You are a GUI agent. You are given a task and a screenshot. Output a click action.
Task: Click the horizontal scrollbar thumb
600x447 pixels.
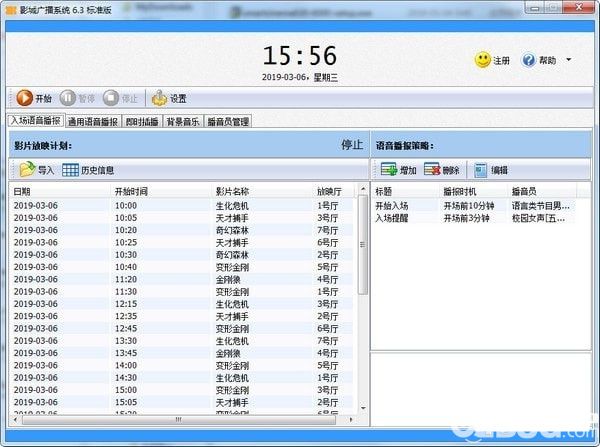click(x=179, y=420)
